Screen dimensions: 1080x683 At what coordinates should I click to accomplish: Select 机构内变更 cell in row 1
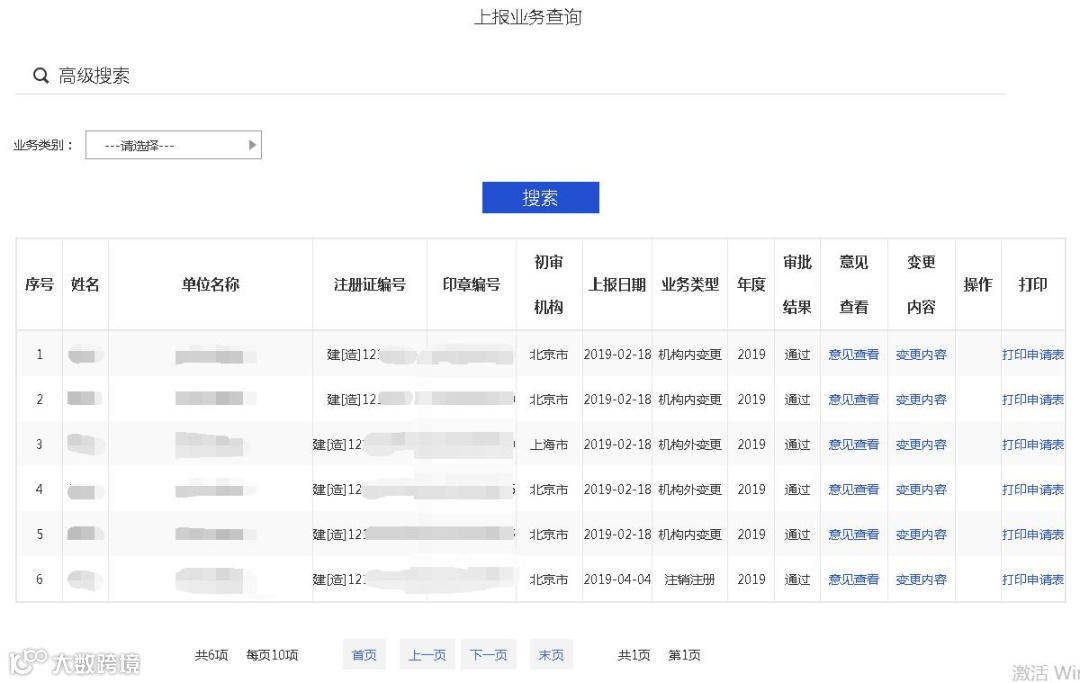coord(689,355)
